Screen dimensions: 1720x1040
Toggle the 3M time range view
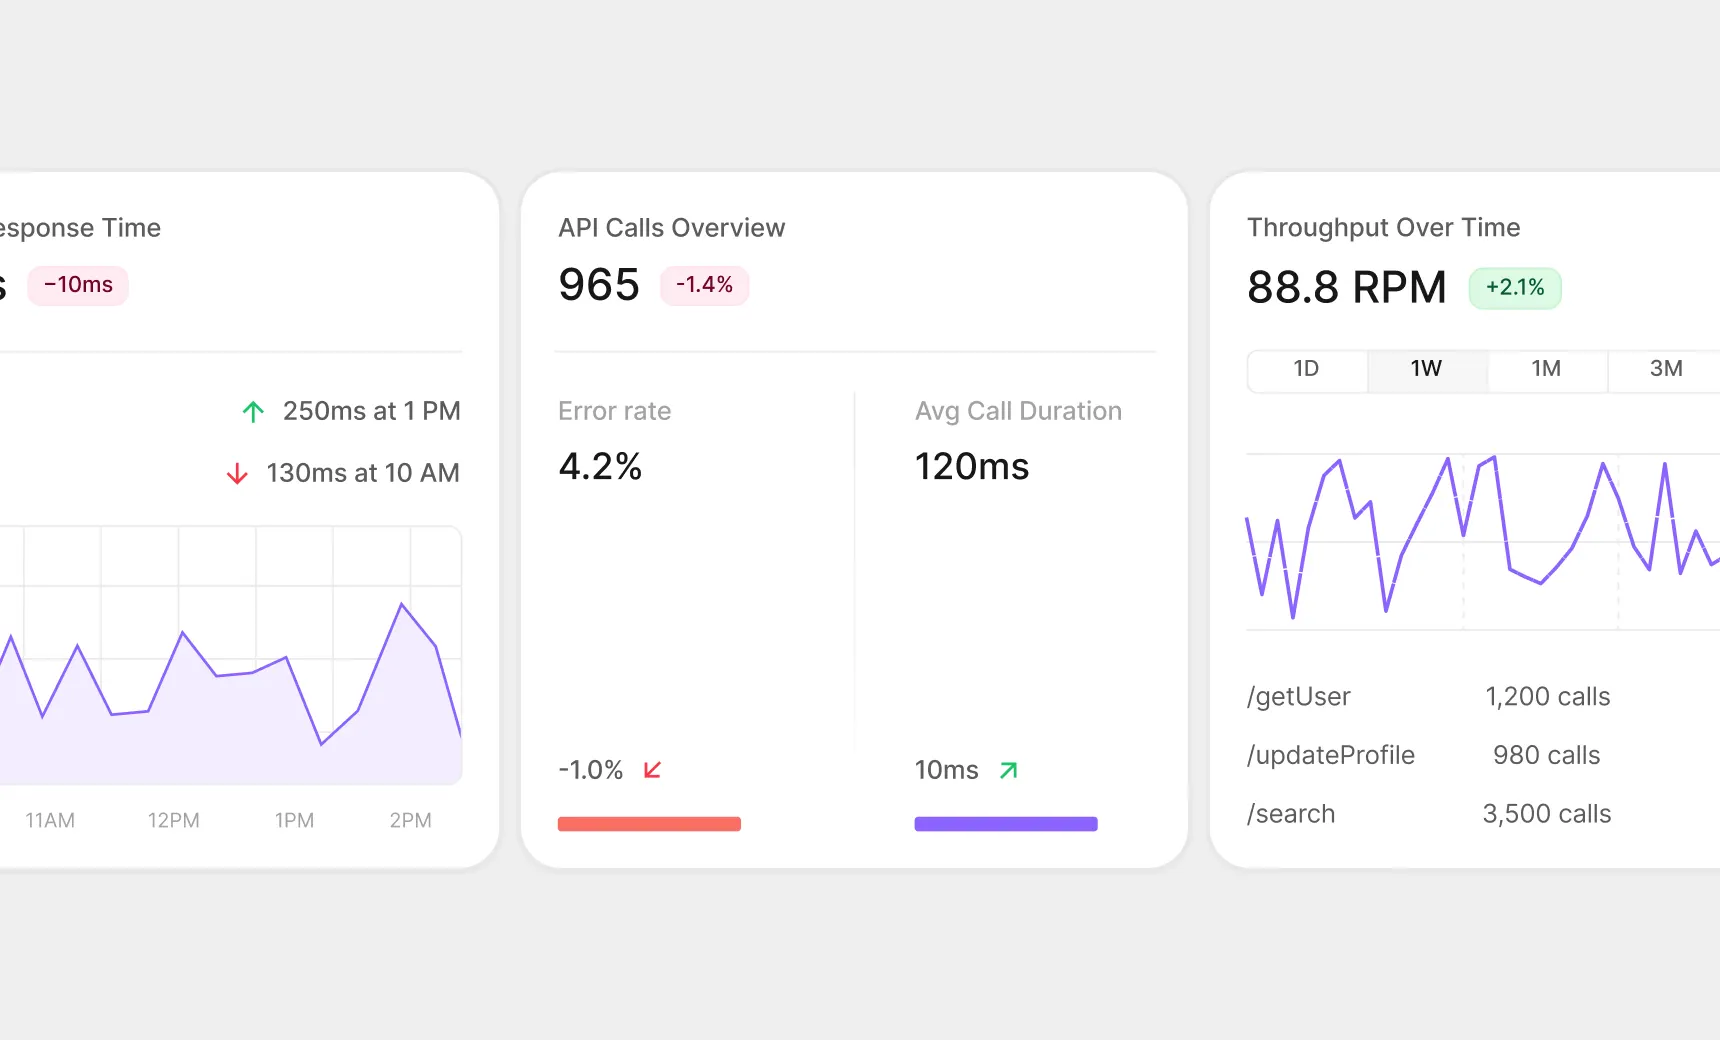tap(1665, 369)
